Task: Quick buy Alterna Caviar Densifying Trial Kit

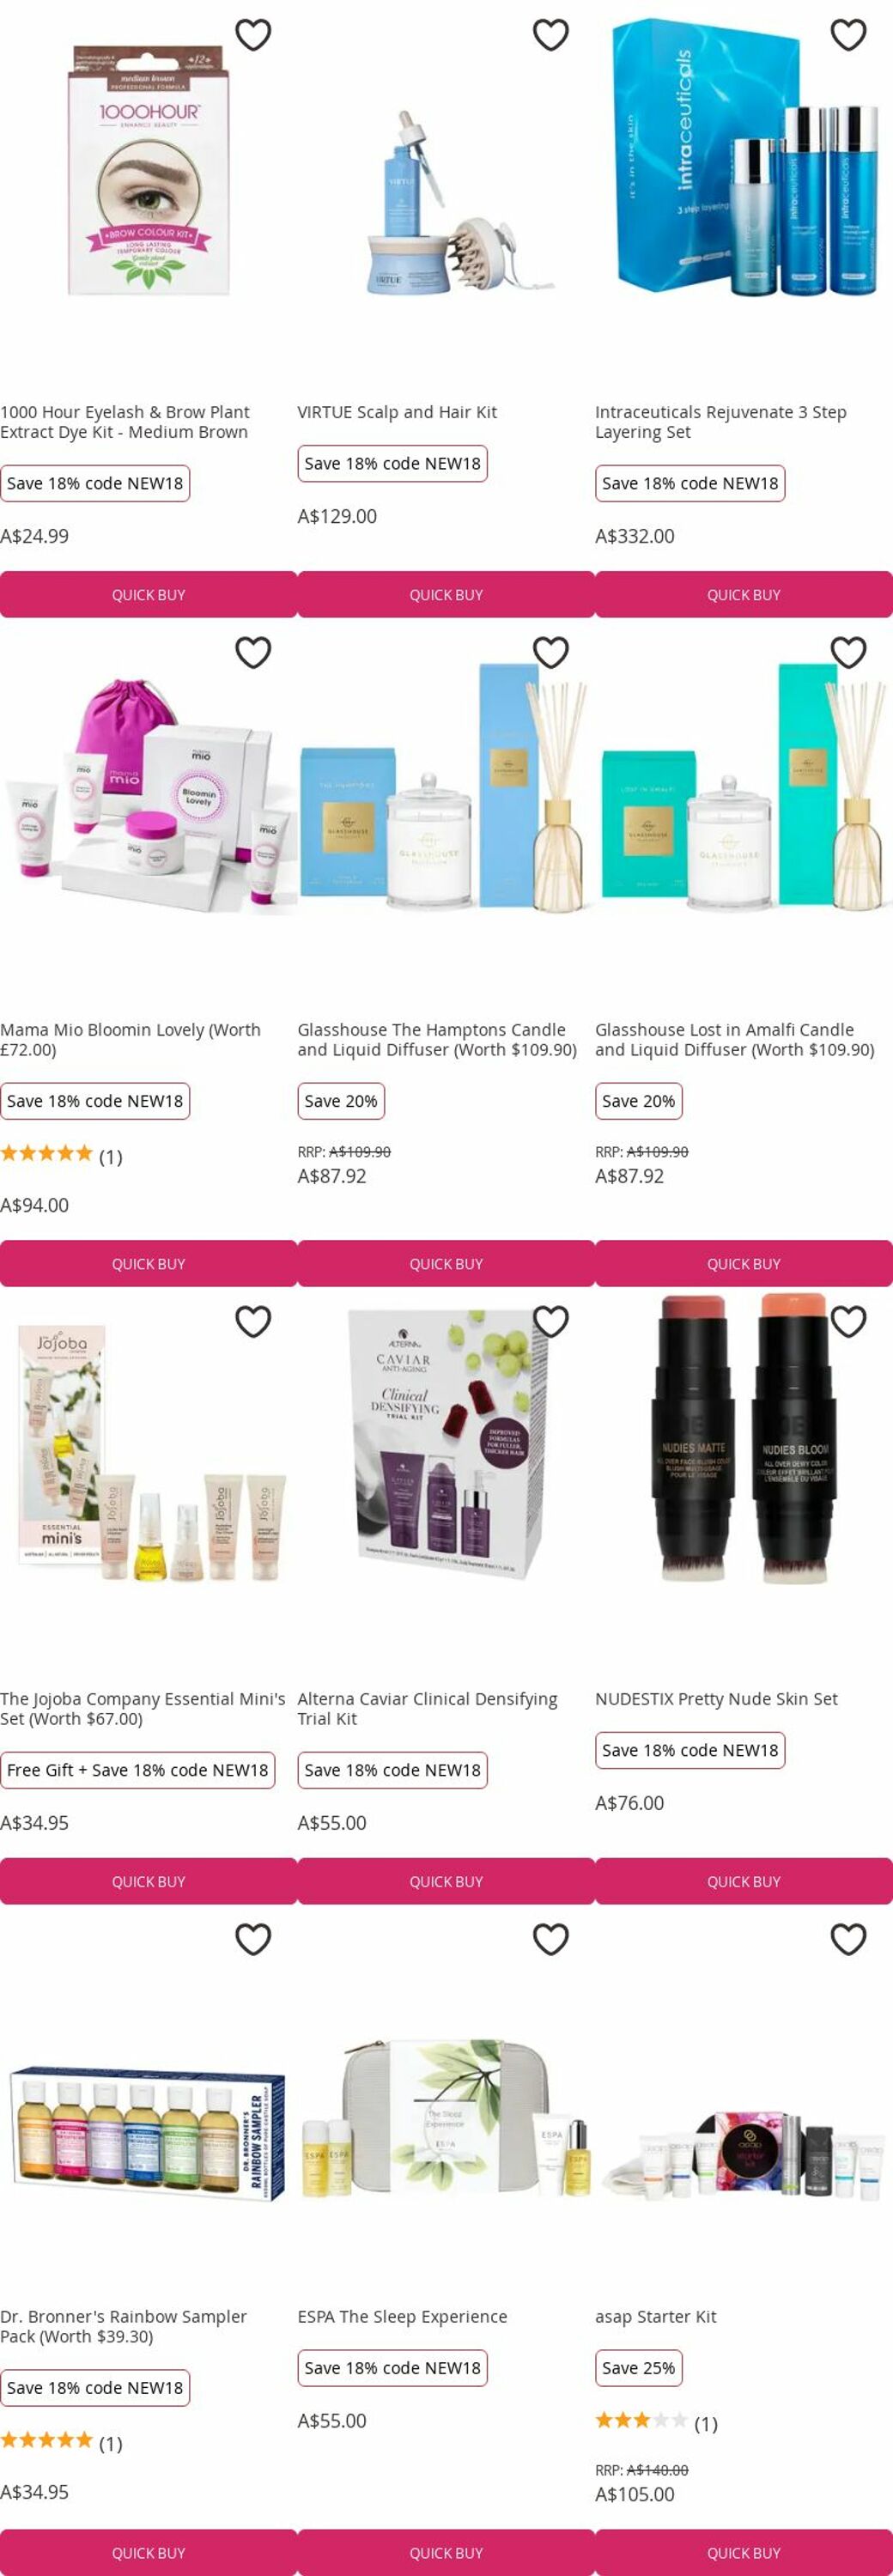Action: (446, 1881)
